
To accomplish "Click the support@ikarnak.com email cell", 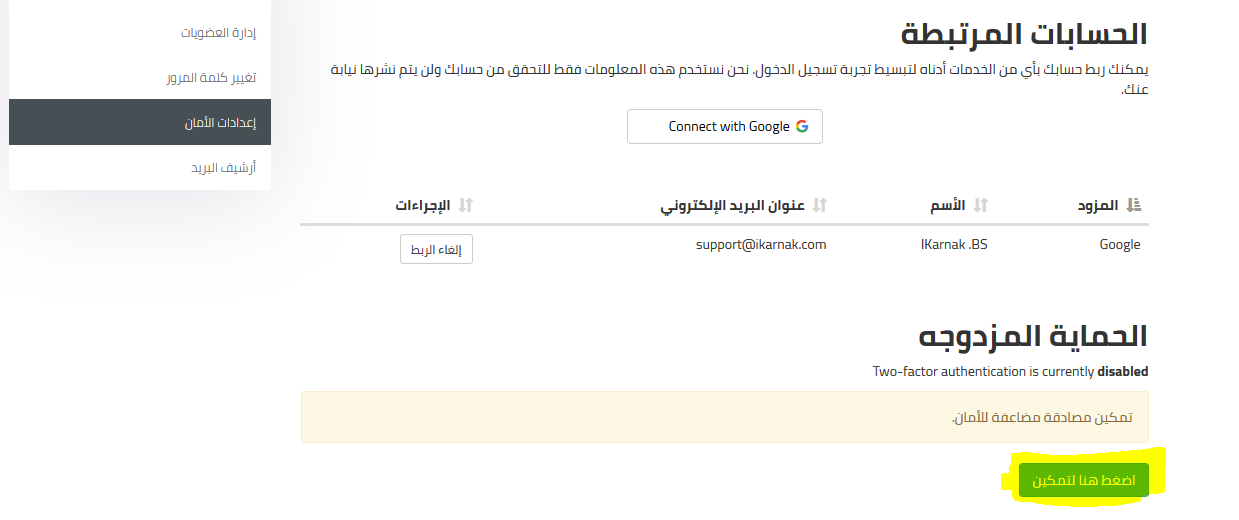I will pos(761,244).
